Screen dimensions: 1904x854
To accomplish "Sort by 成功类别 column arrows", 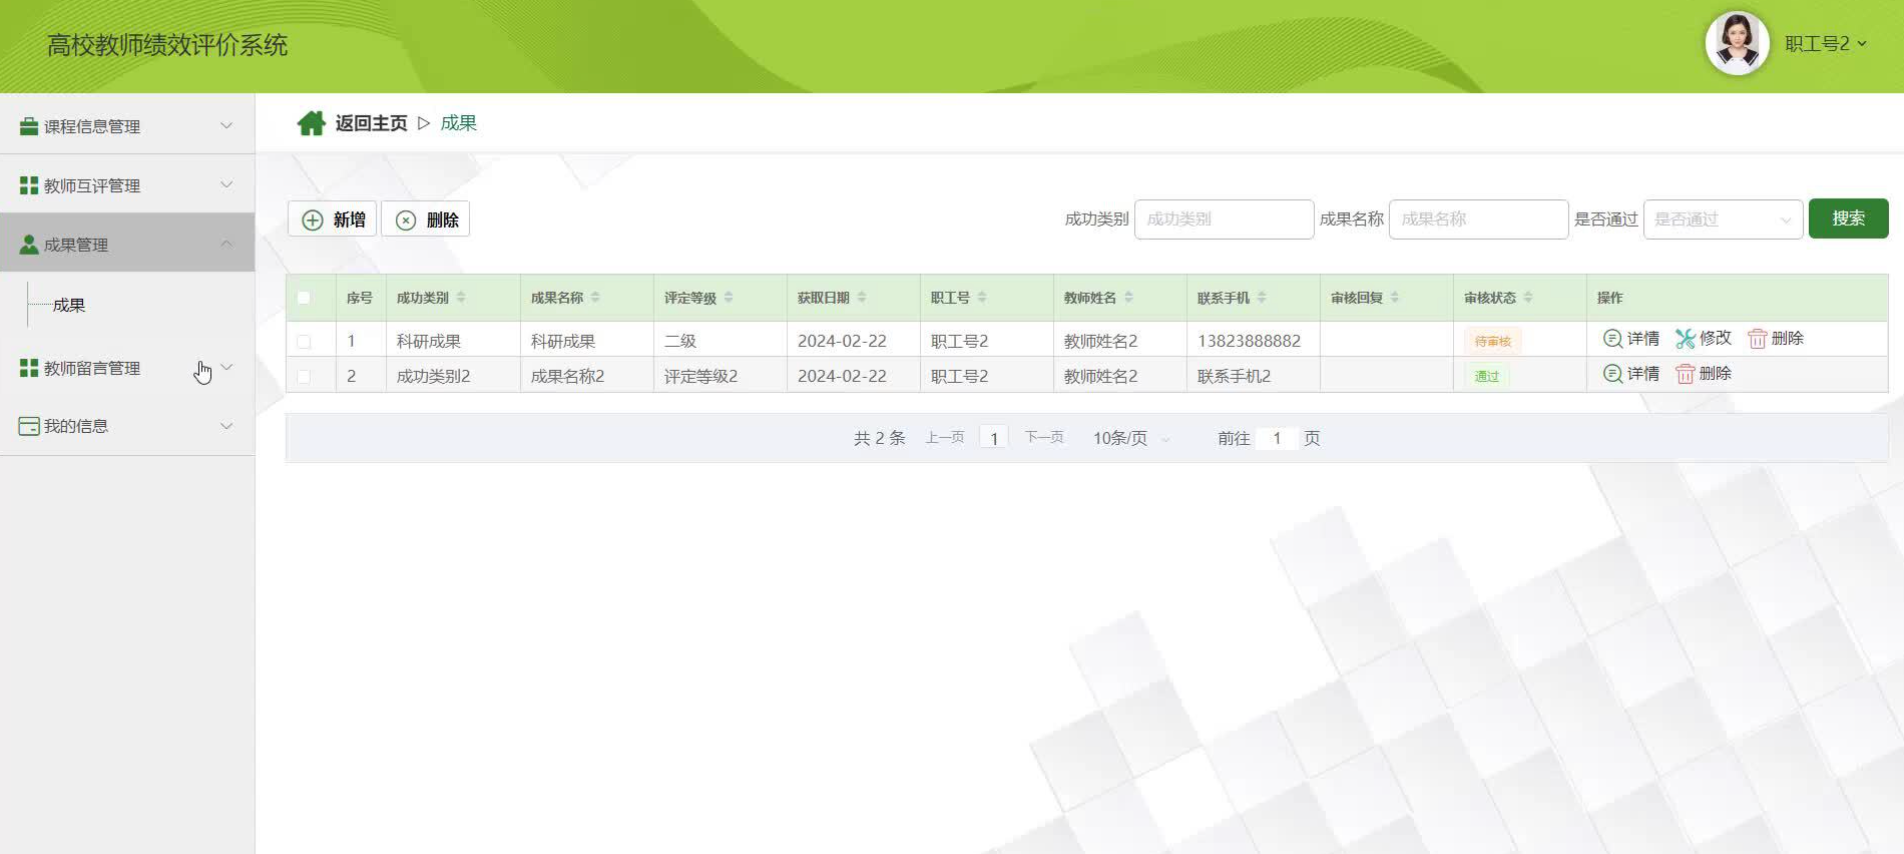I will click(x=461, y=297).
